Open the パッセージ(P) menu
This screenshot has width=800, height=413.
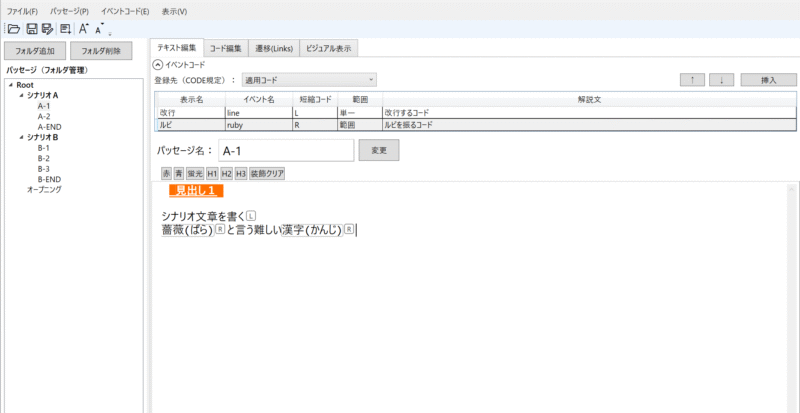pyautogui.click(x=69, y=11)
